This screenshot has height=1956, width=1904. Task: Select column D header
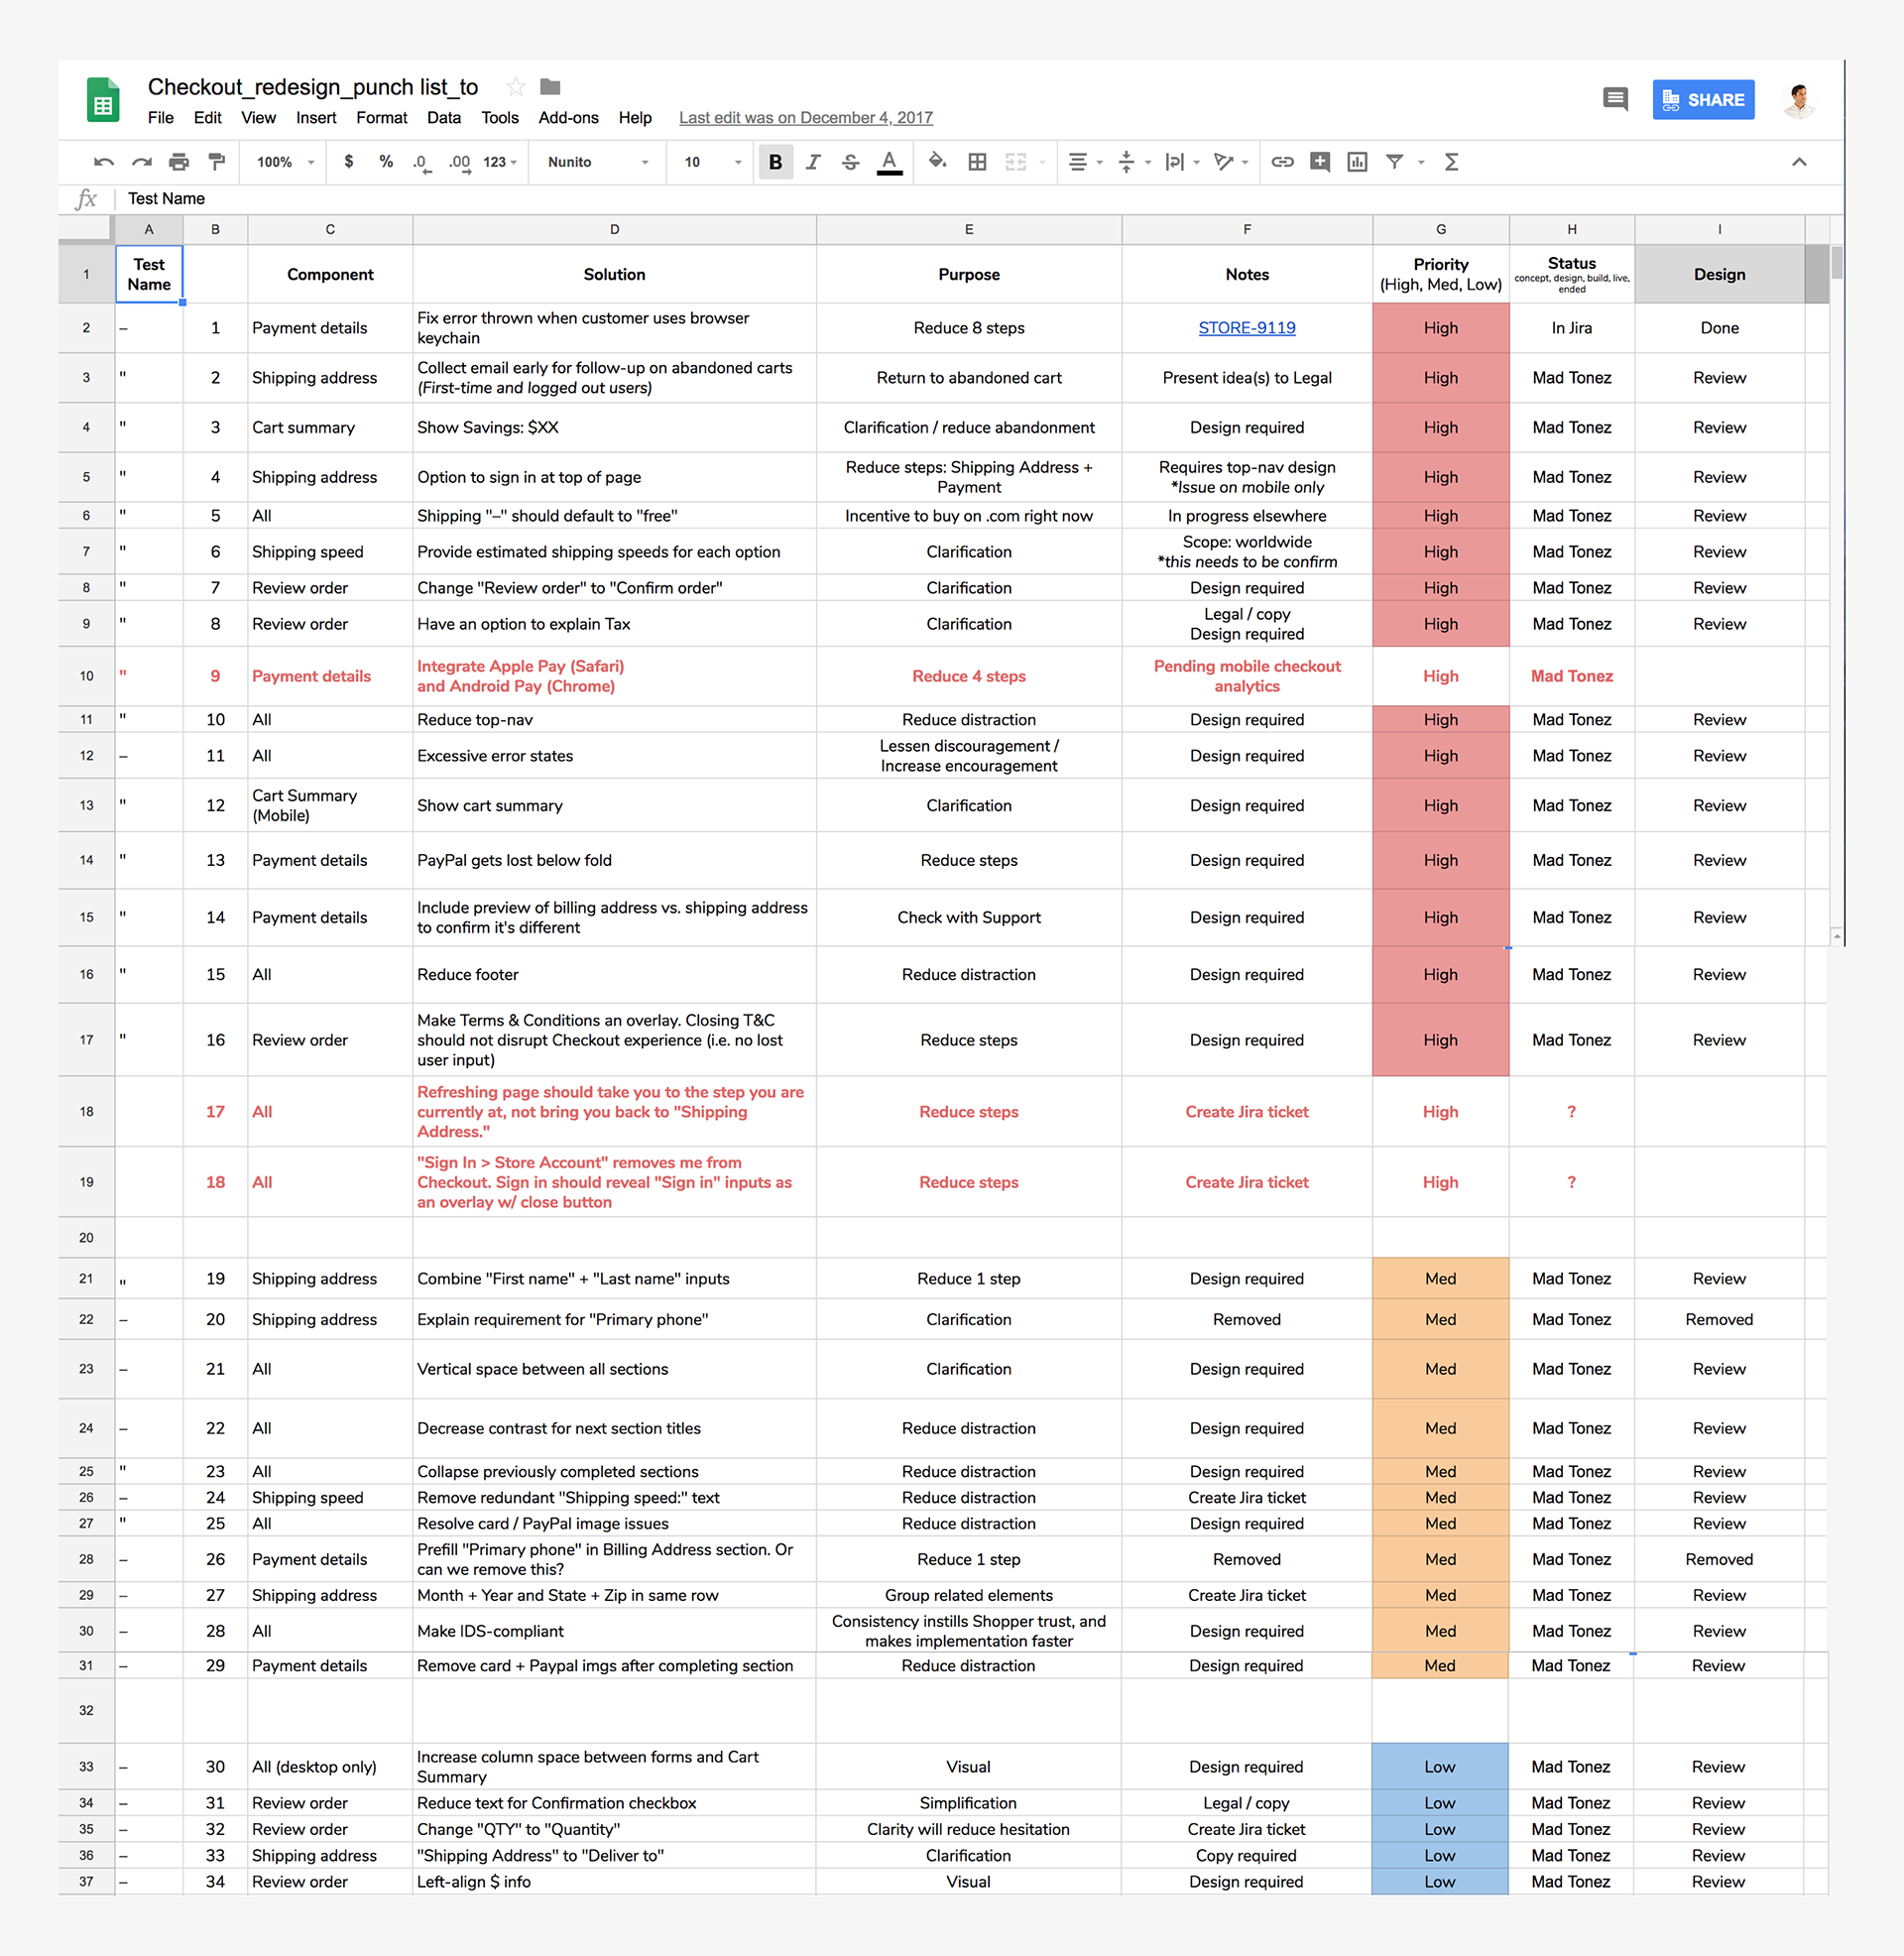(x=614, y=230)
